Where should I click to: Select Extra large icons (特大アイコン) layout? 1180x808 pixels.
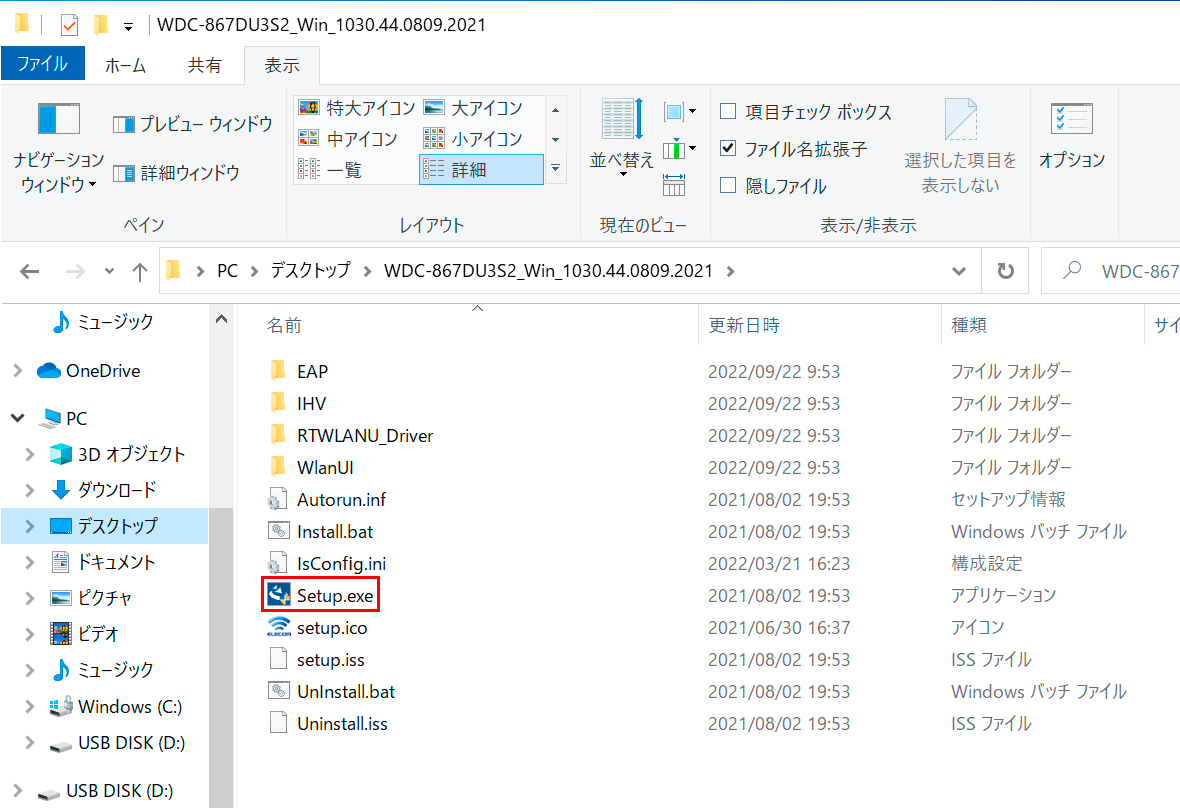pos(357,108)
